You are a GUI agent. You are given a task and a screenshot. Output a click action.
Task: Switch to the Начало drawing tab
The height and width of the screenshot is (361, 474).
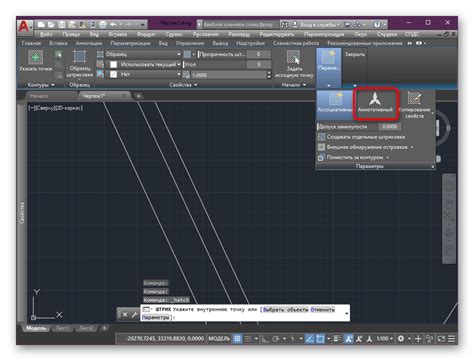(x=39, y=96)
